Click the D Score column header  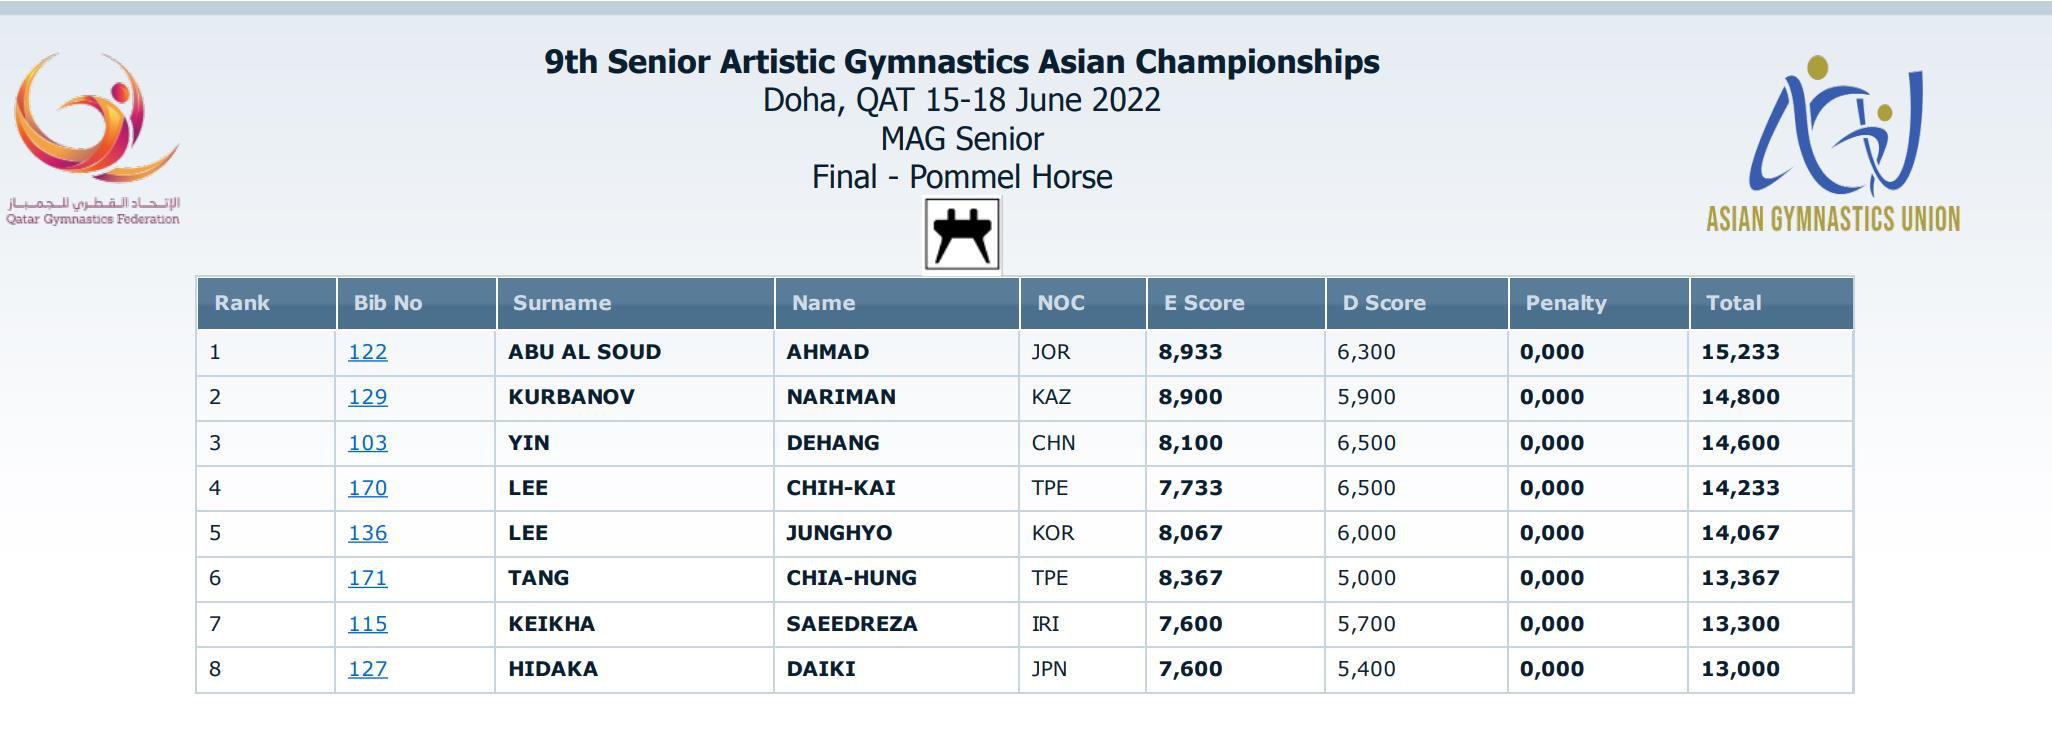(1383, 303)
